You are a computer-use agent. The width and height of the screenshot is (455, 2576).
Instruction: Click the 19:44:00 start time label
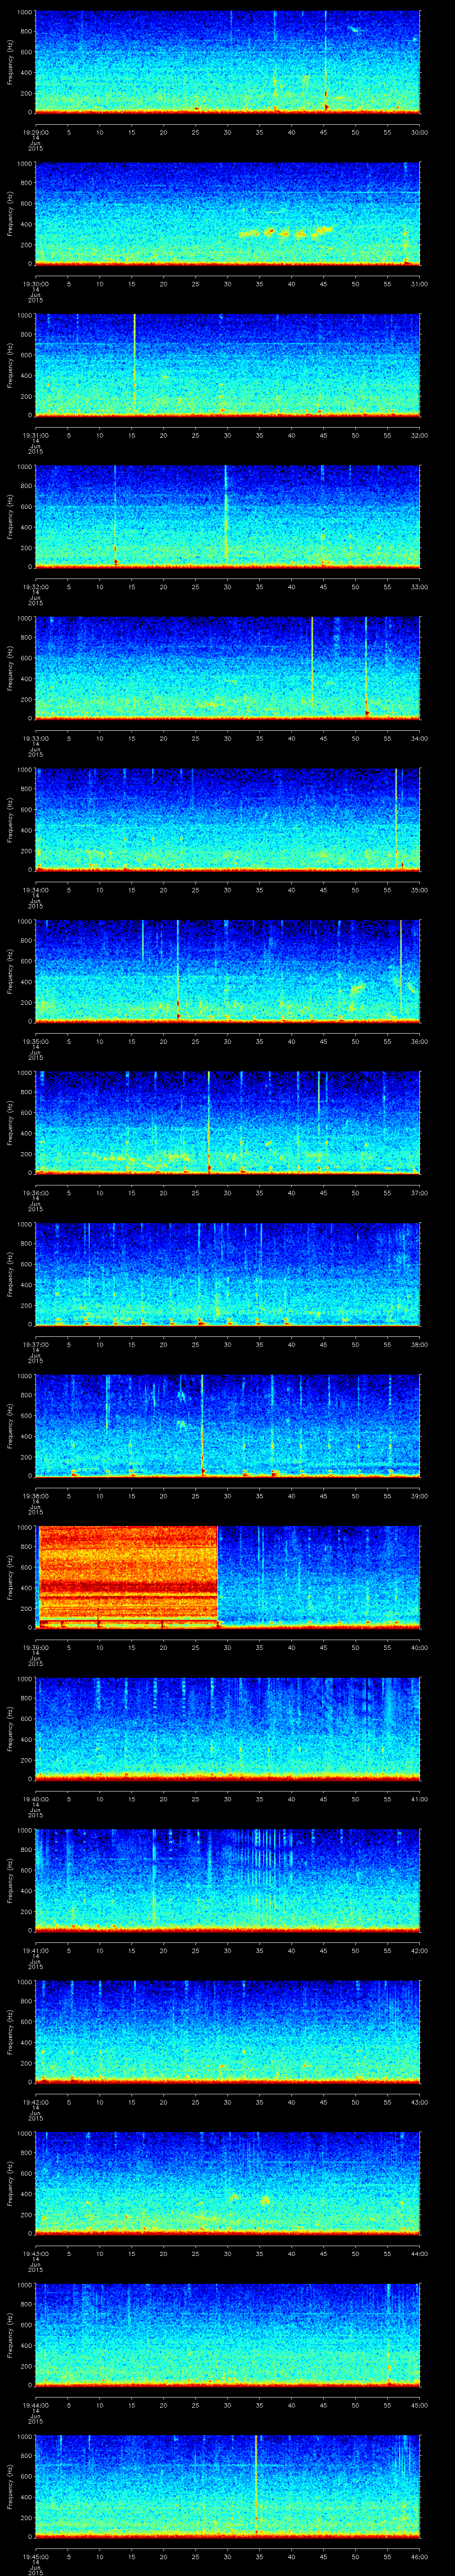click(x=35, y=2405)
